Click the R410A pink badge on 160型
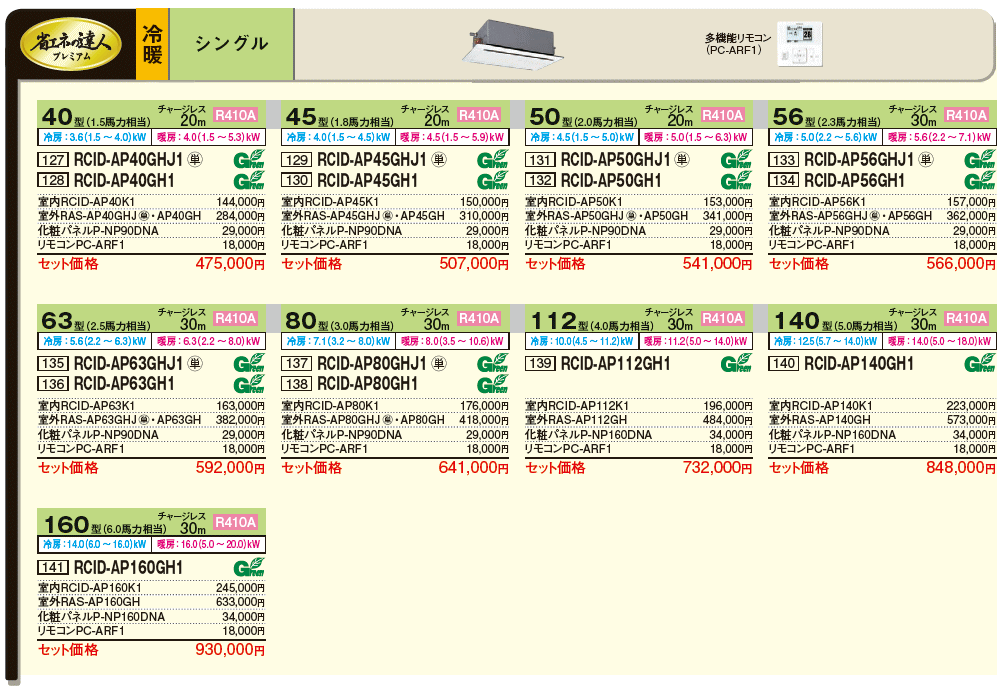Viewport: 1008px width, 688px height. 235,522
